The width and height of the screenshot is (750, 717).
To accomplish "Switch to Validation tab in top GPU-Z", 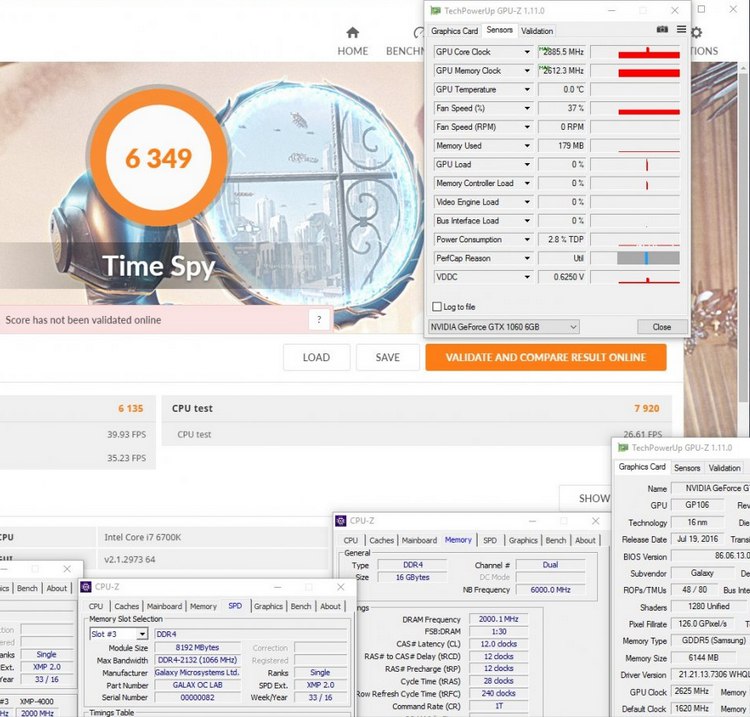I will [x=537, y=31].
